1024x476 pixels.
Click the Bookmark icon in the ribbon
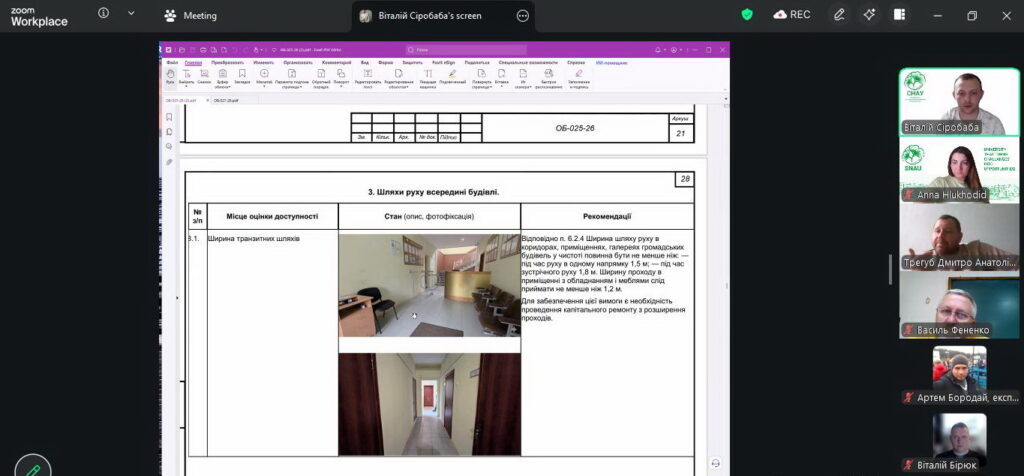pos(242,76)
